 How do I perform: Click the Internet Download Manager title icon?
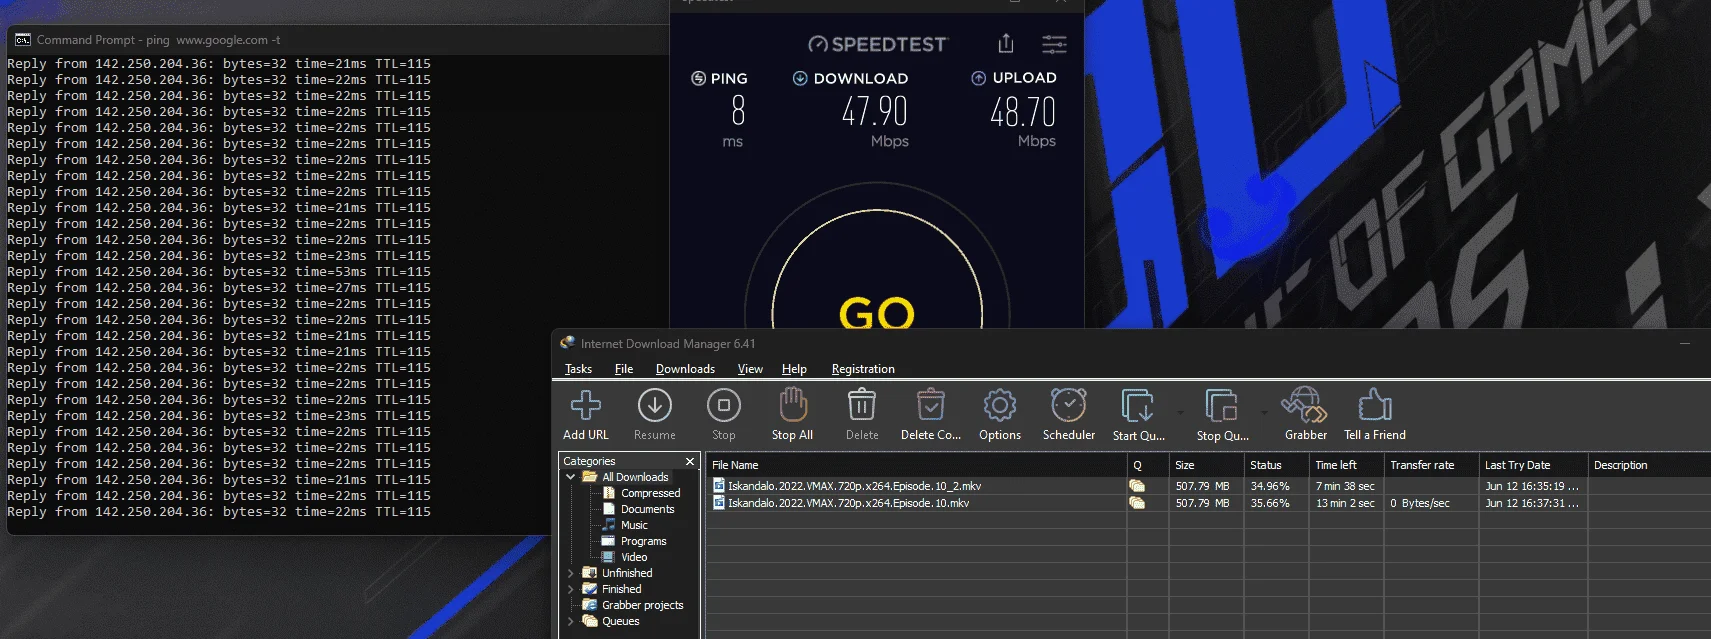[568, 343]
